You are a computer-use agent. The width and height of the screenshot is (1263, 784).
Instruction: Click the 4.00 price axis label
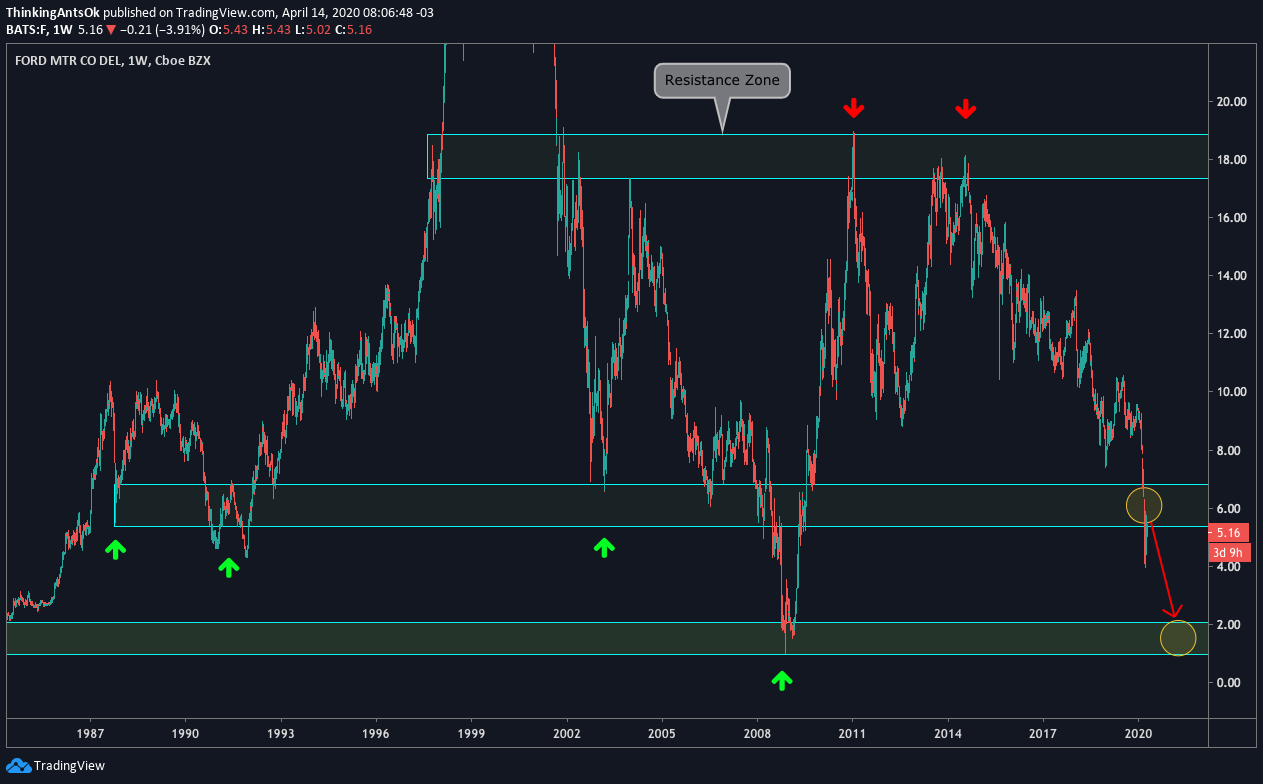point(1231,567)
